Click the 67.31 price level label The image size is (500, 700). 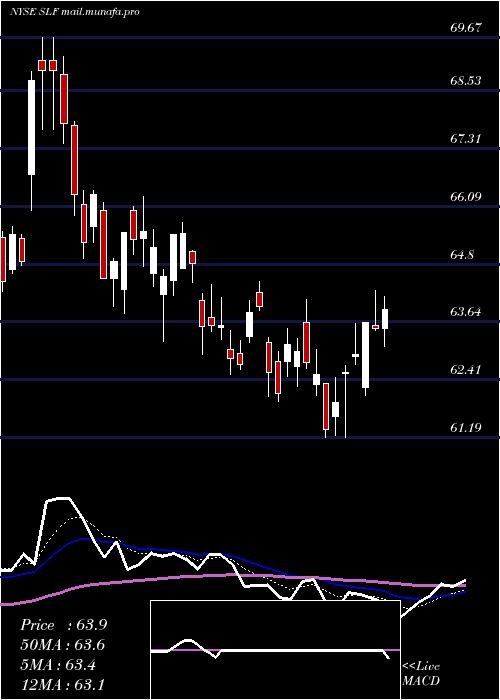466,139
